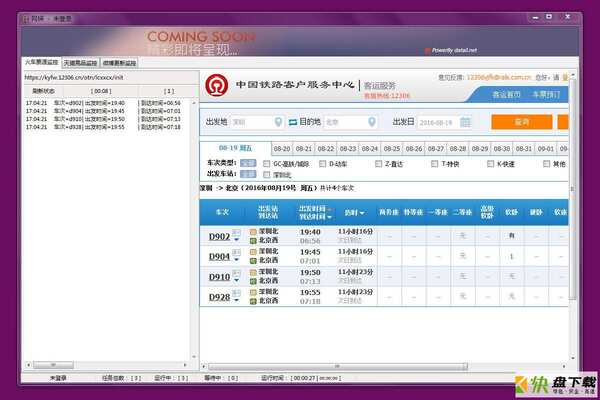Image resolution: width=600 pixels, height=400 pixels.
Task: Click the 有 soft sleeper cell for D902
Action: 512,236
